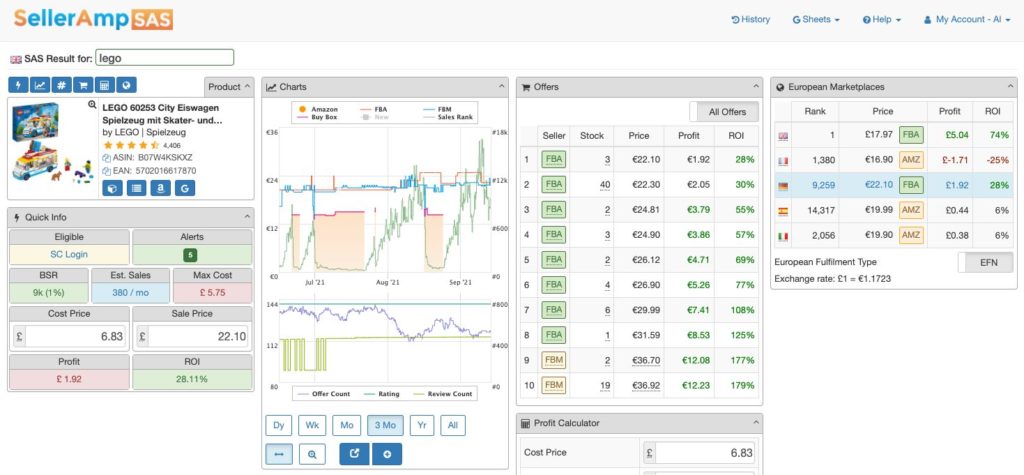Toggle the All Offers switch
Image resolution: width=1024 pixels, height=475 pixels.
(x=724, y=112)
